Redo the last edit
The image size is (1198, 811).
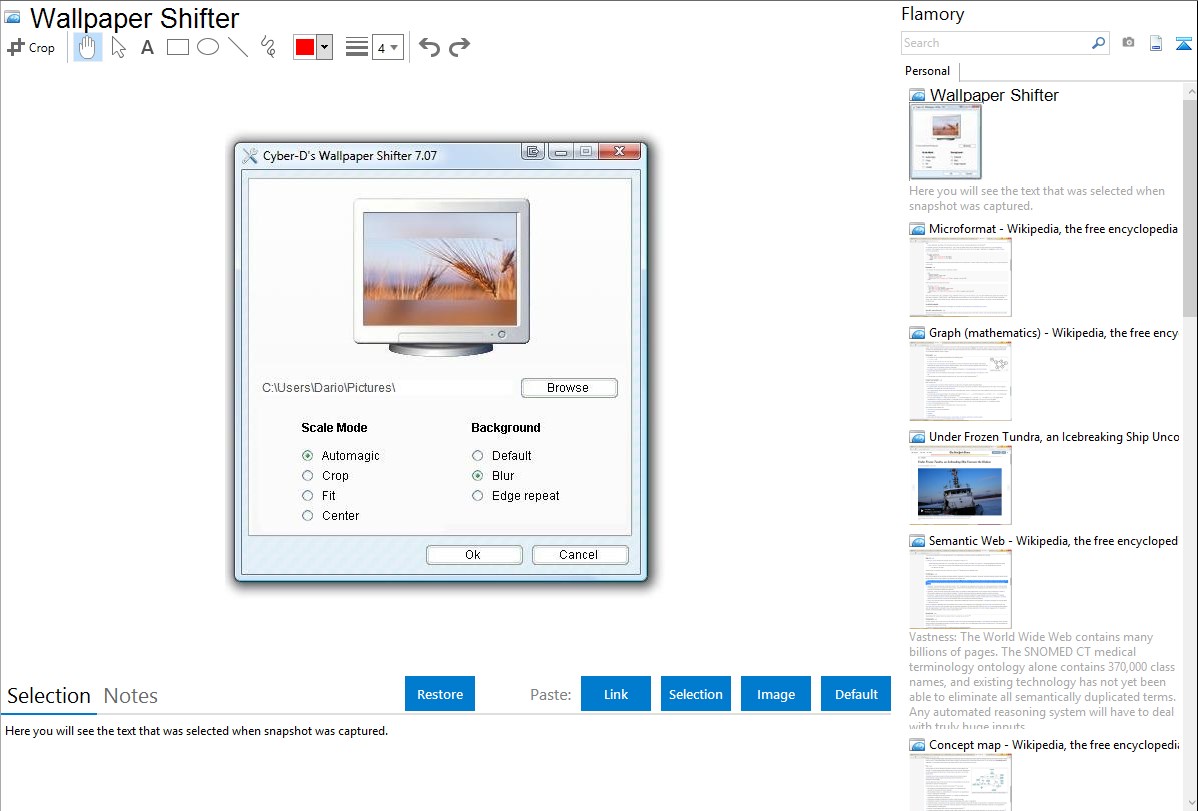(x=459, y=47)
